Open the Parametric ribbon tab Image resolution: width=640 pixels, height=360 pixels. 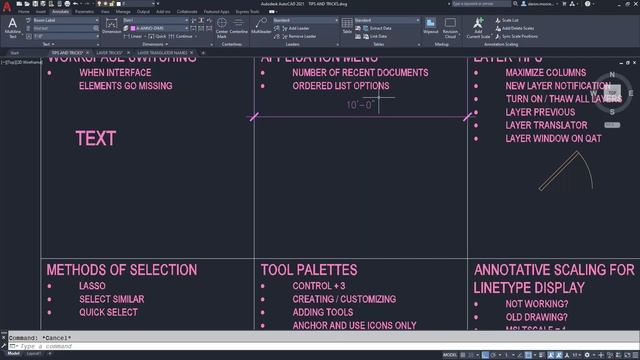(x=84, y=12)
